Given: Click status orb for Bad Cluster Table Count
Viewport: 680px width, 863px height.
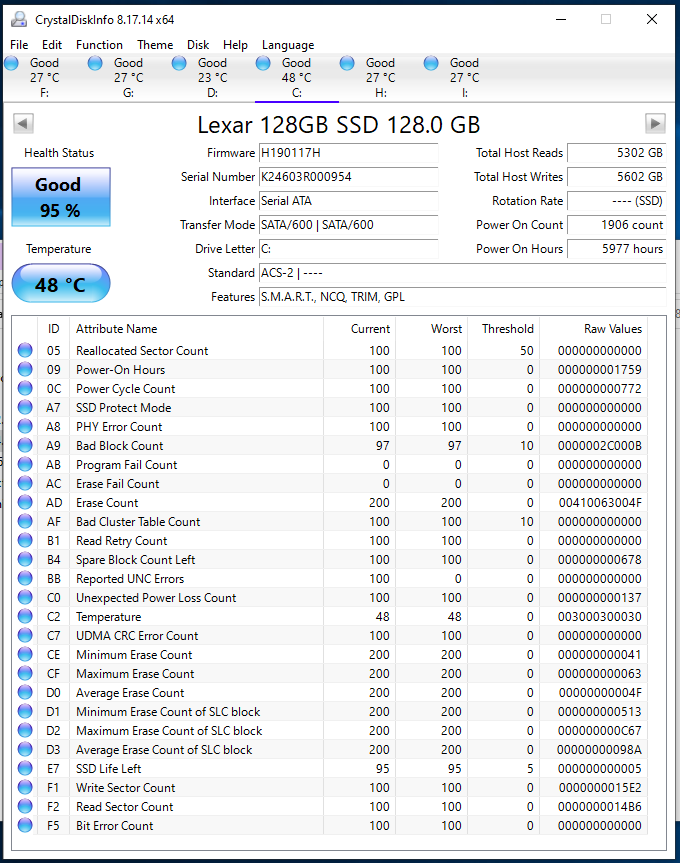Looking at the screenshot, I should click(x=25, y=521).
